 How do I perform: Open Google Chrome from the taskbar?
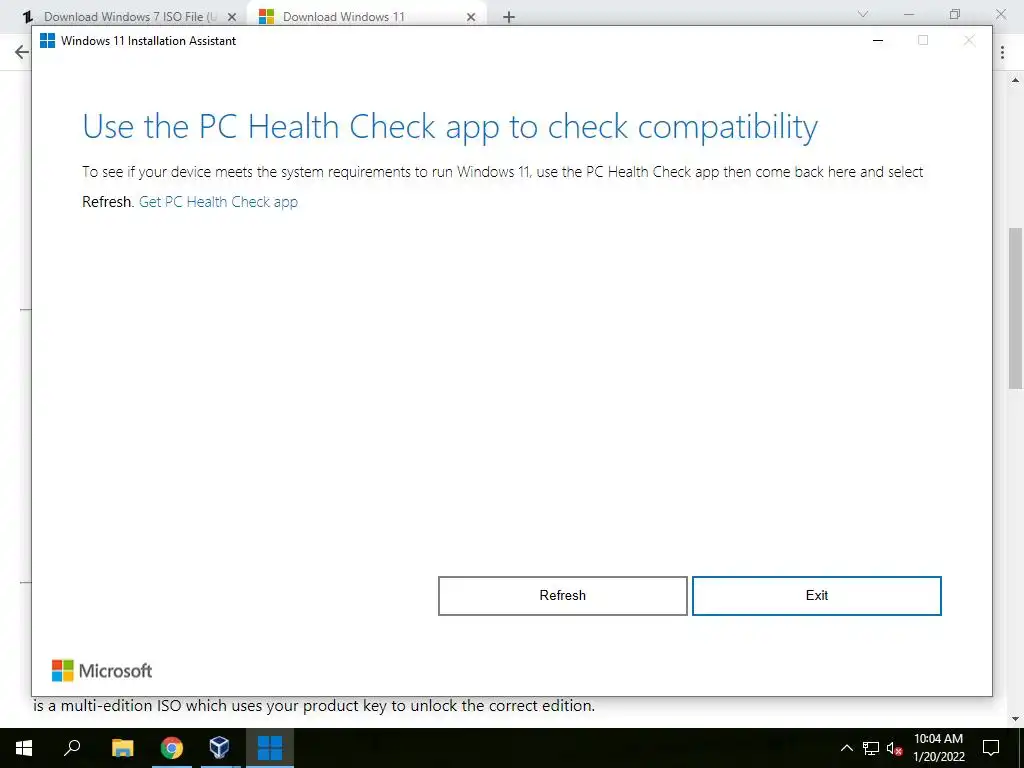[172, 748]
